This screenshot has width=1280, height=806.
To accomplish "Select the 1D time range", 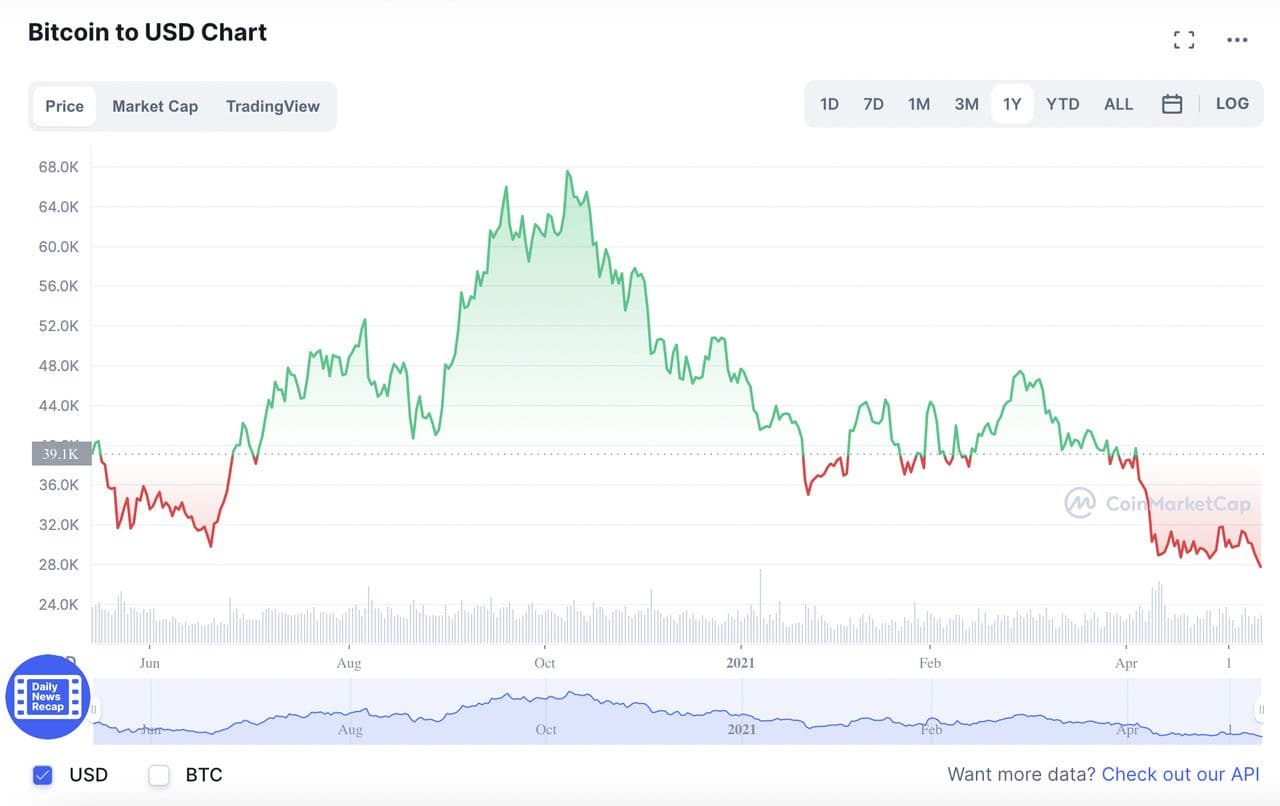I will [829, 104].
